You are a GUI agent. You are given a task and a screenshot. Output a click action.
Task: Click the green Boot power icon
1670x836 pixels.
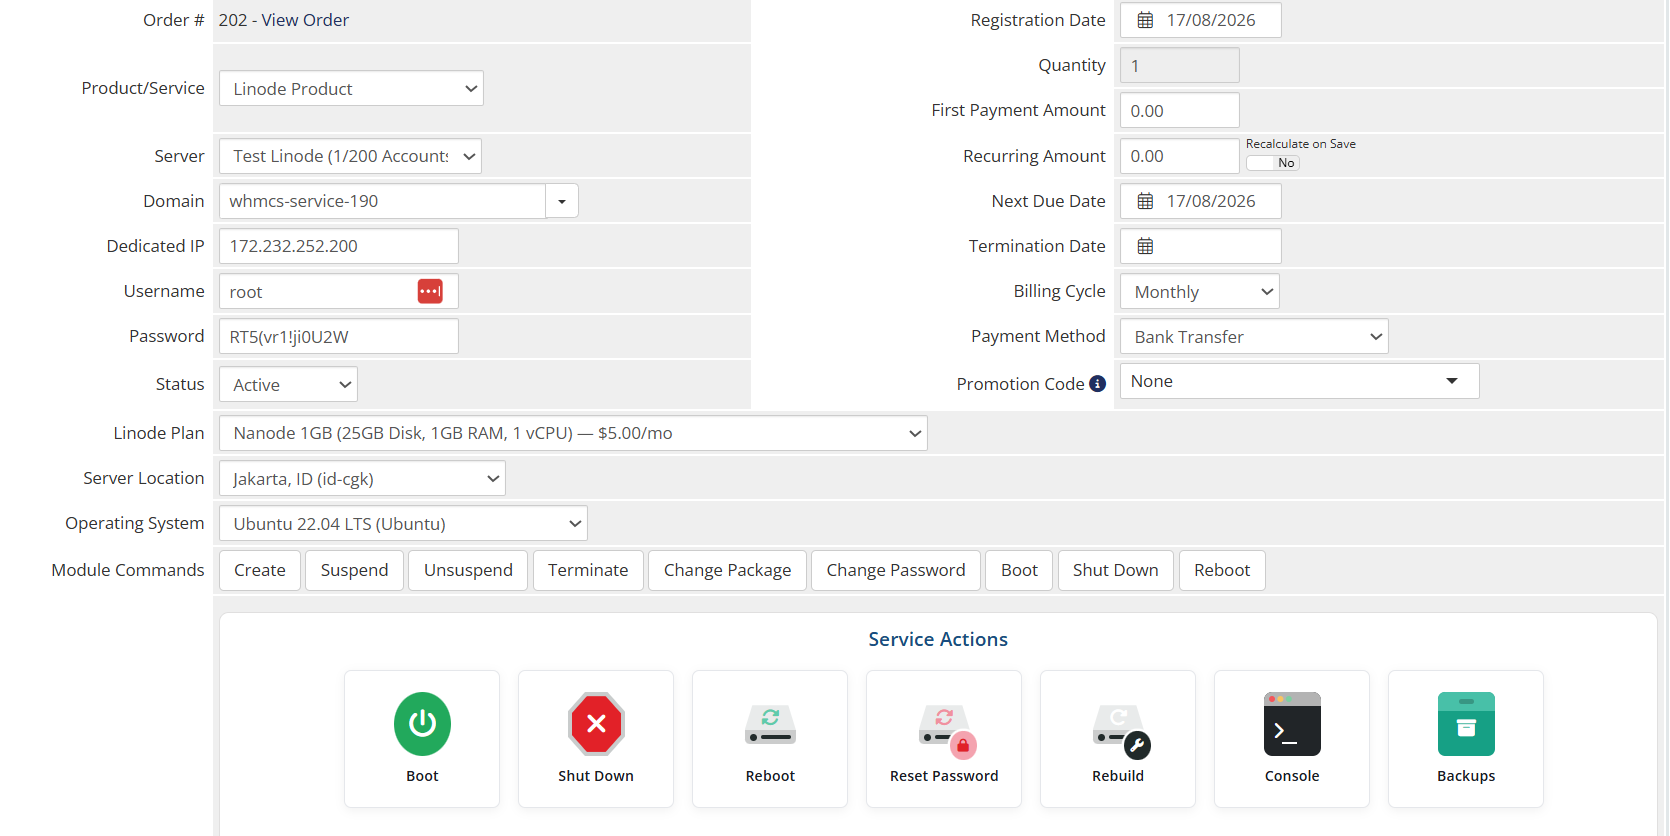pos(422,724)
